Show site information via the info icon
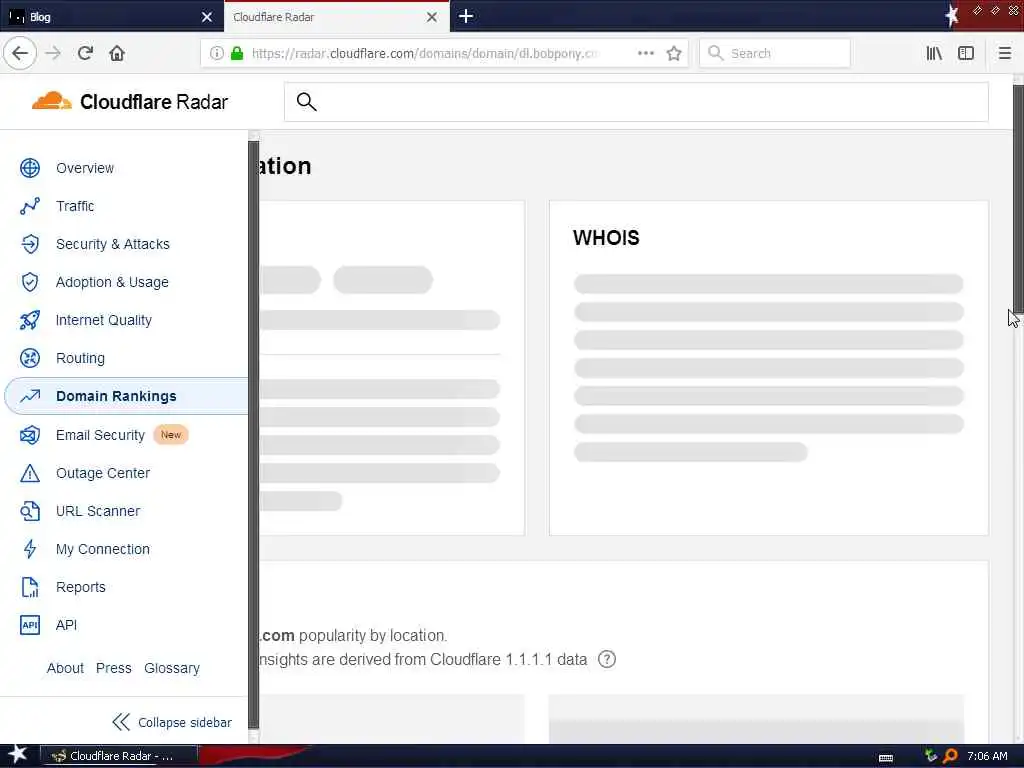The width and height of the screenshot is (1024, 768). pos(217,53)
